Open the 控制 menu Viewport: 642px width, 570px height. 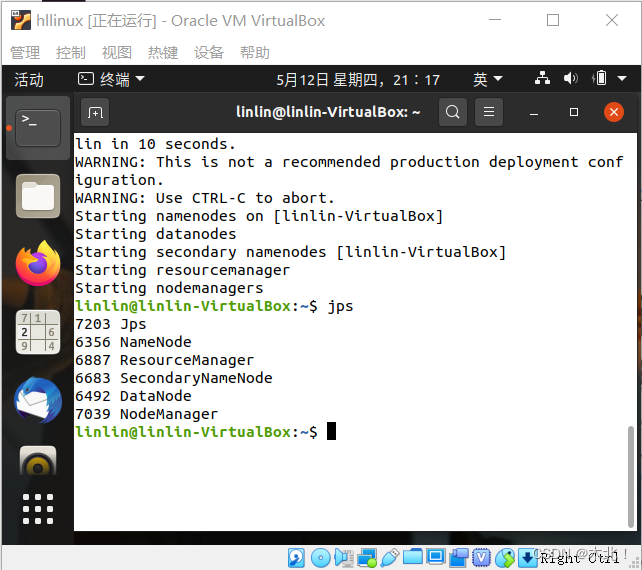(71, 52)
